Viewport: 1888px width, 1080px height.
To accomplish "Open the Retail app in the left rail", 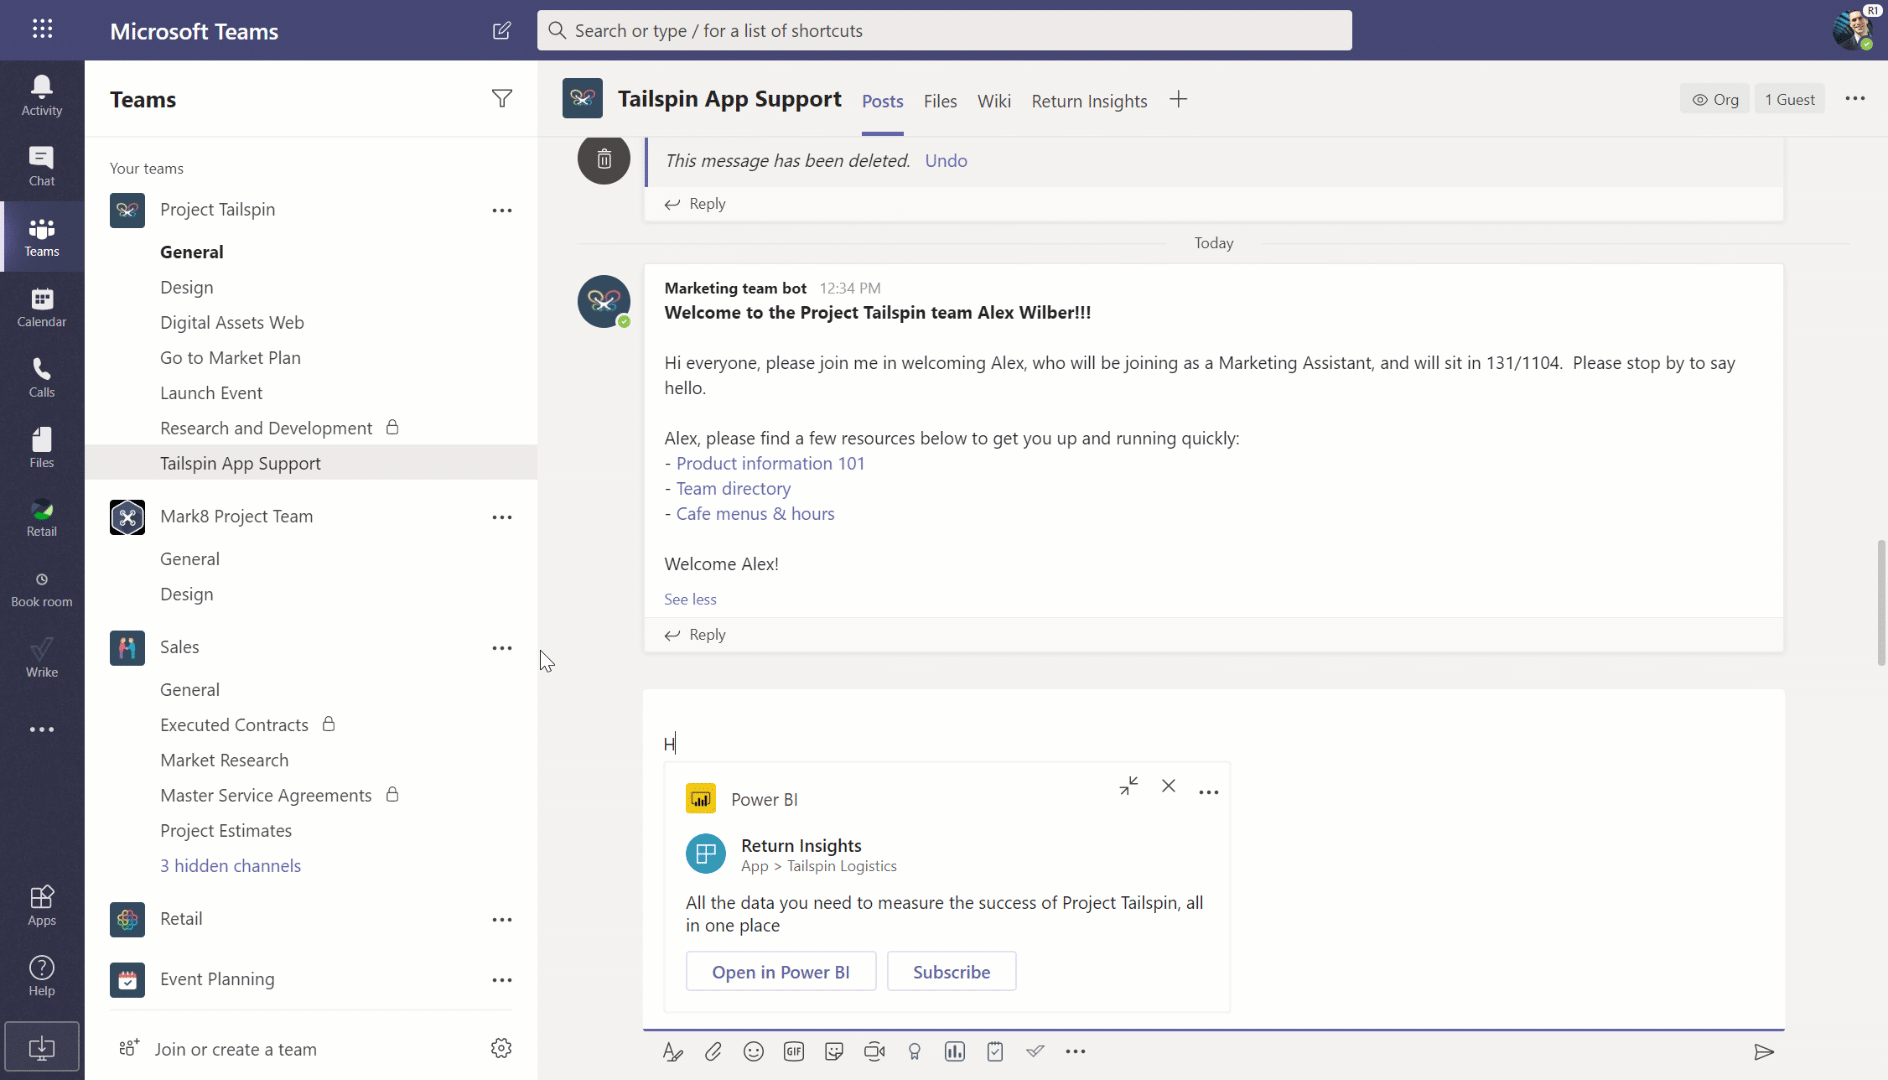I will coord(42,517).
